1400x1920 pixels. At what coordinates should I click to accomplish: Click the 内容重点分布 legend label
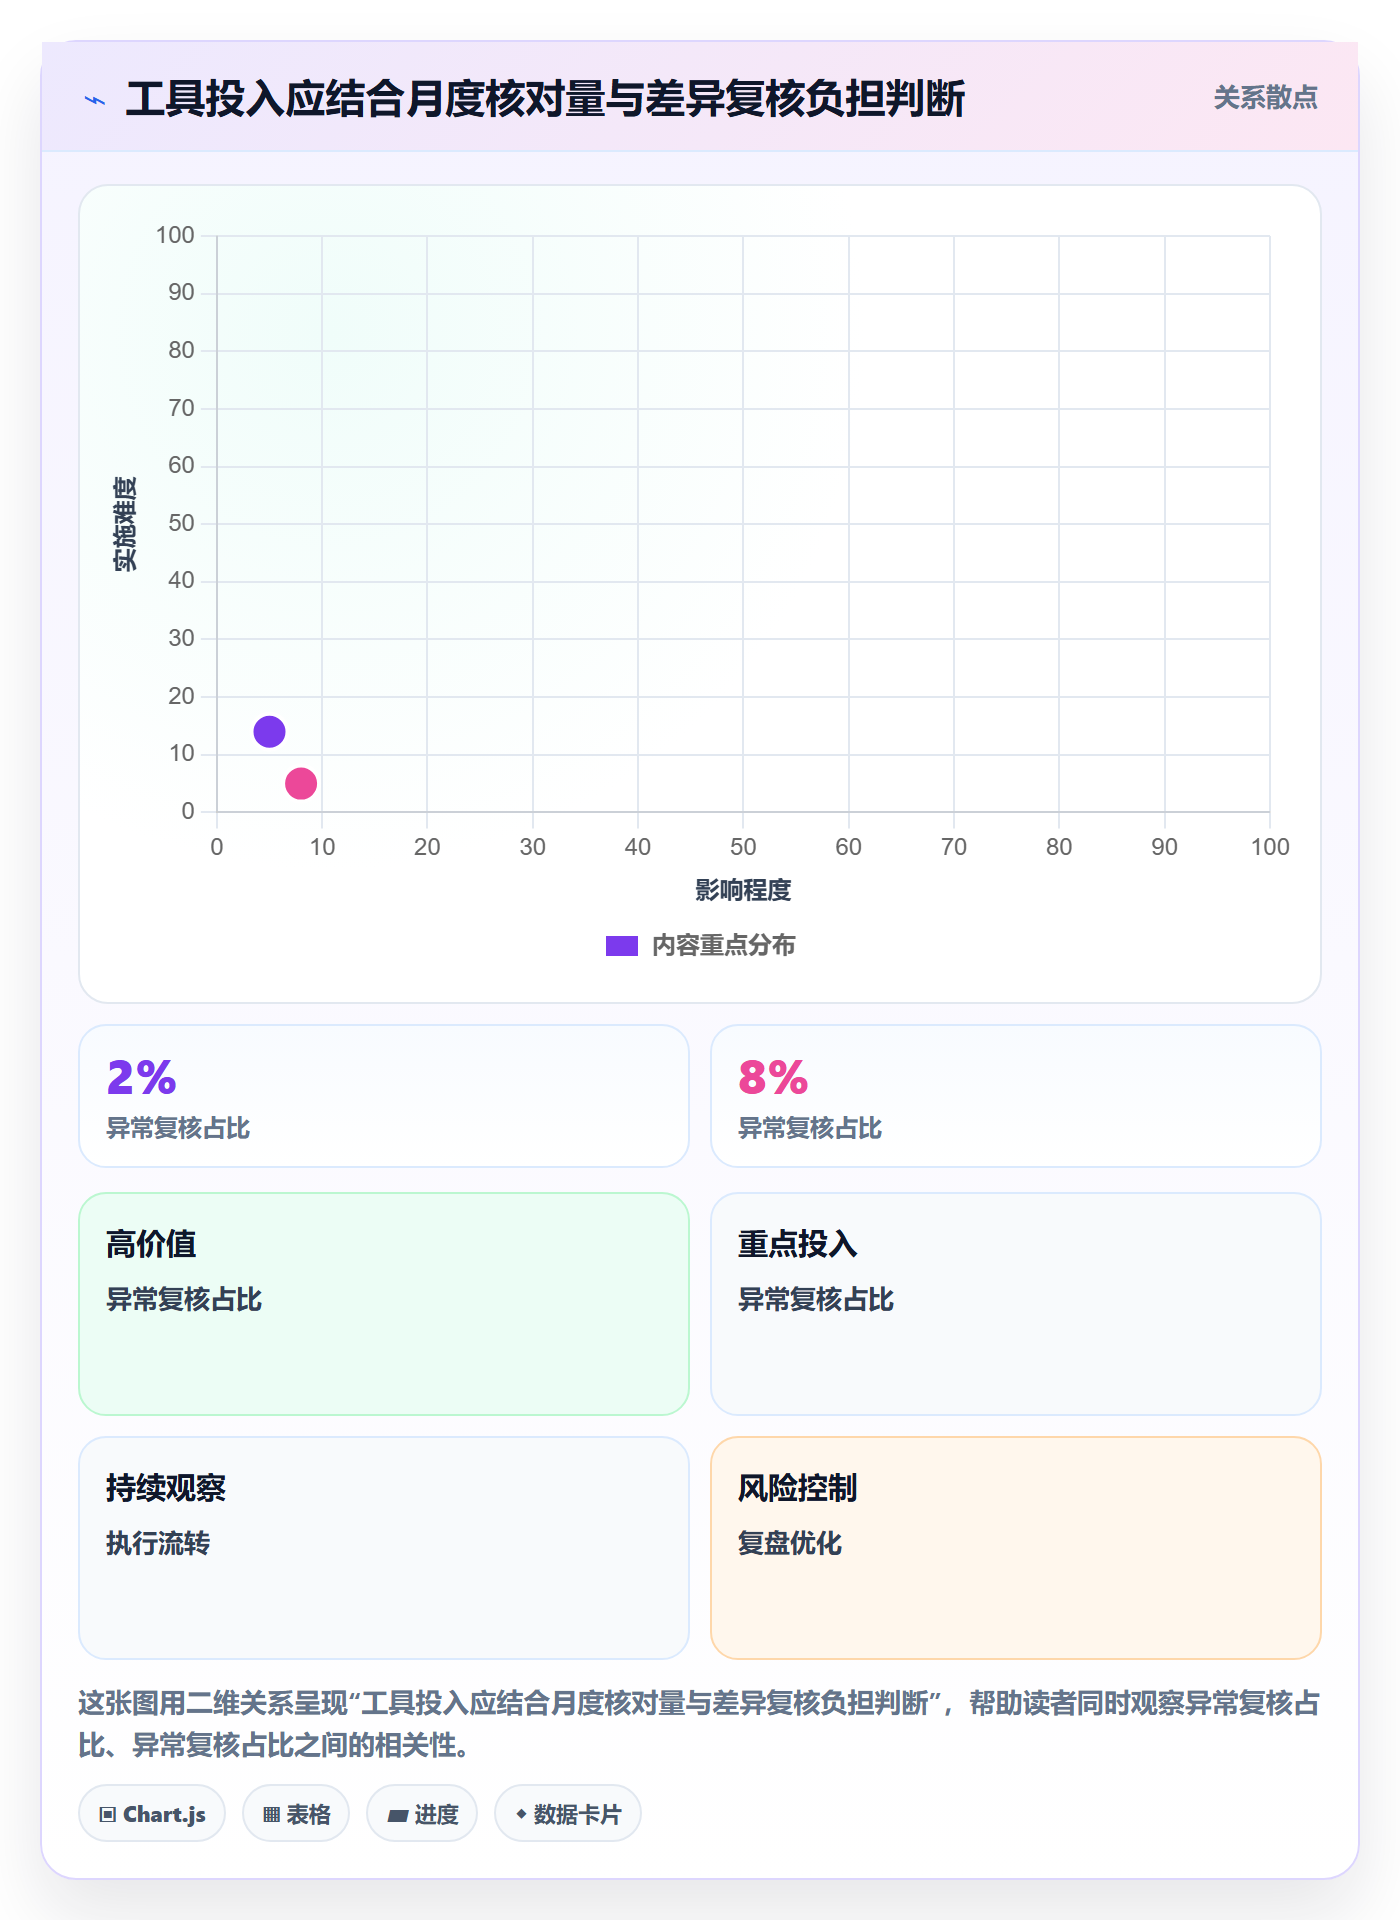(723, 946)
